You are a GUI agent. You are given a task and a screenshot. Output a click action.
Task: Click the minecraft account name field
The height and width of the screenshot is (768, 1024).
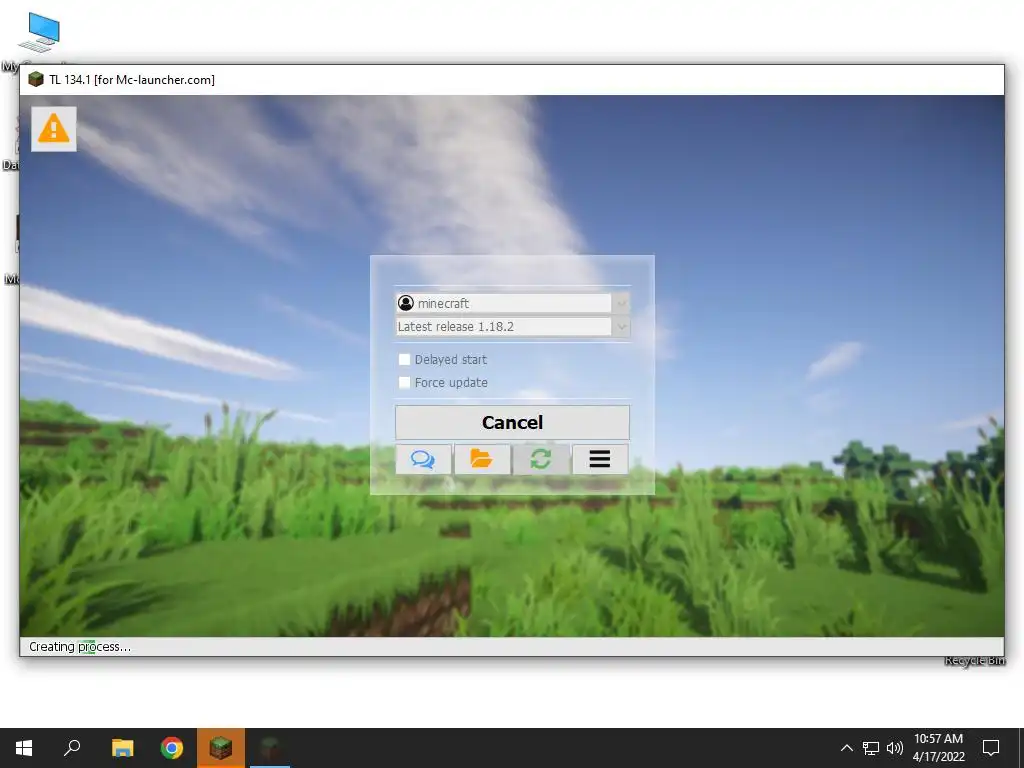[x=504, y=303]
